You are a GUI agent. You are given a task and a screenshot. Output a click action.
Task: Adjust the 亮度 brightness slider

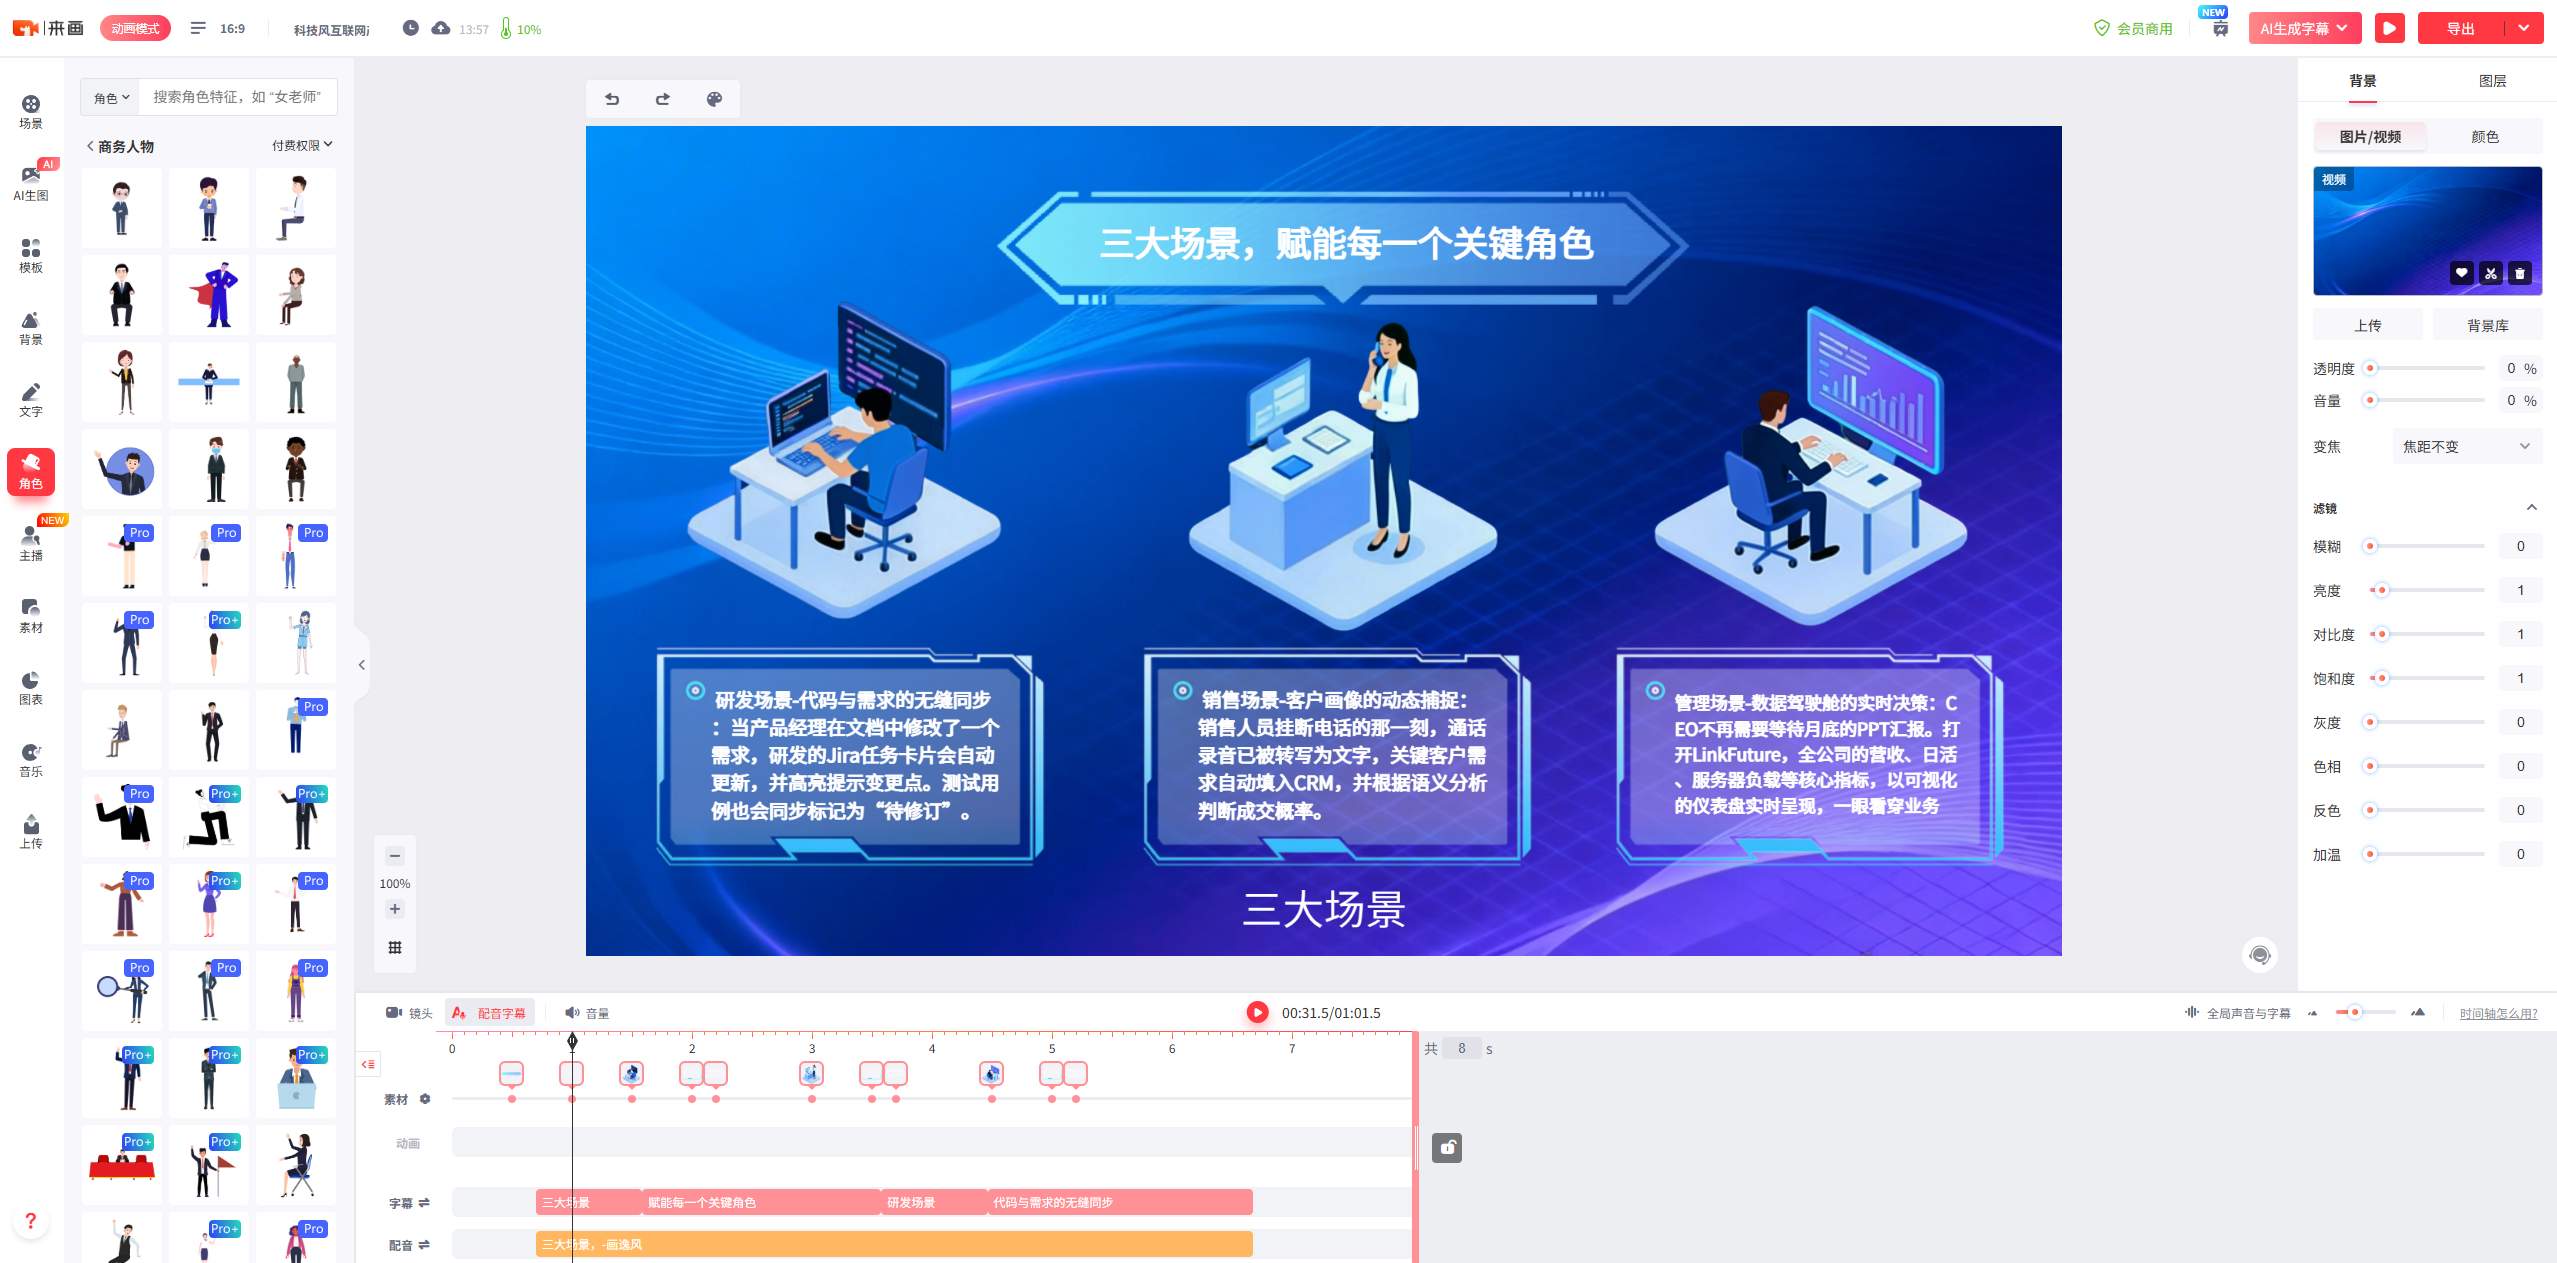coord(2381,590)
